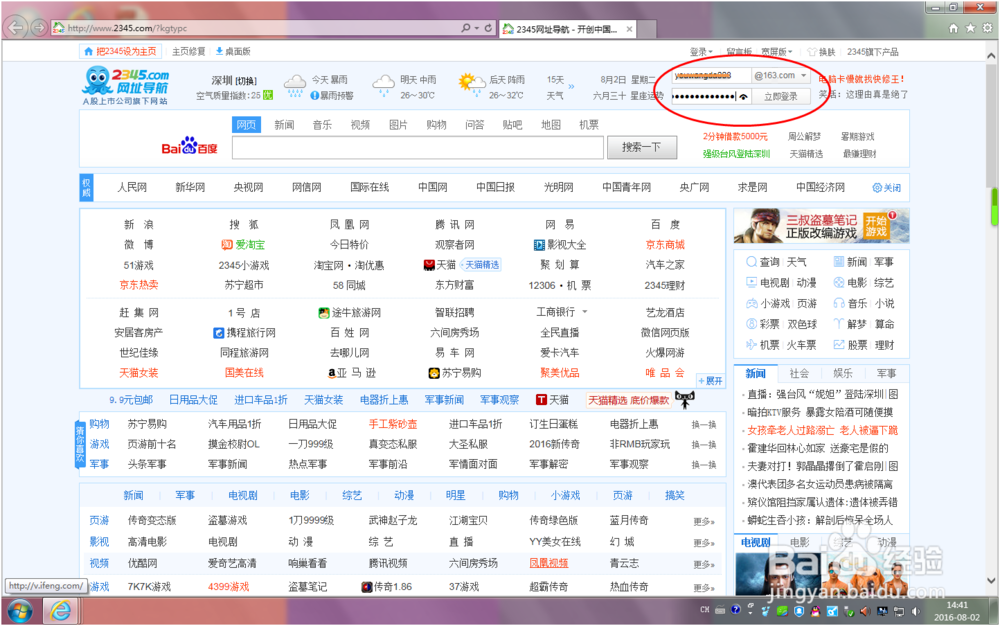1000x626 pixels.
Task: Click the 影视大全 film icon
Action: coord(539,245)
